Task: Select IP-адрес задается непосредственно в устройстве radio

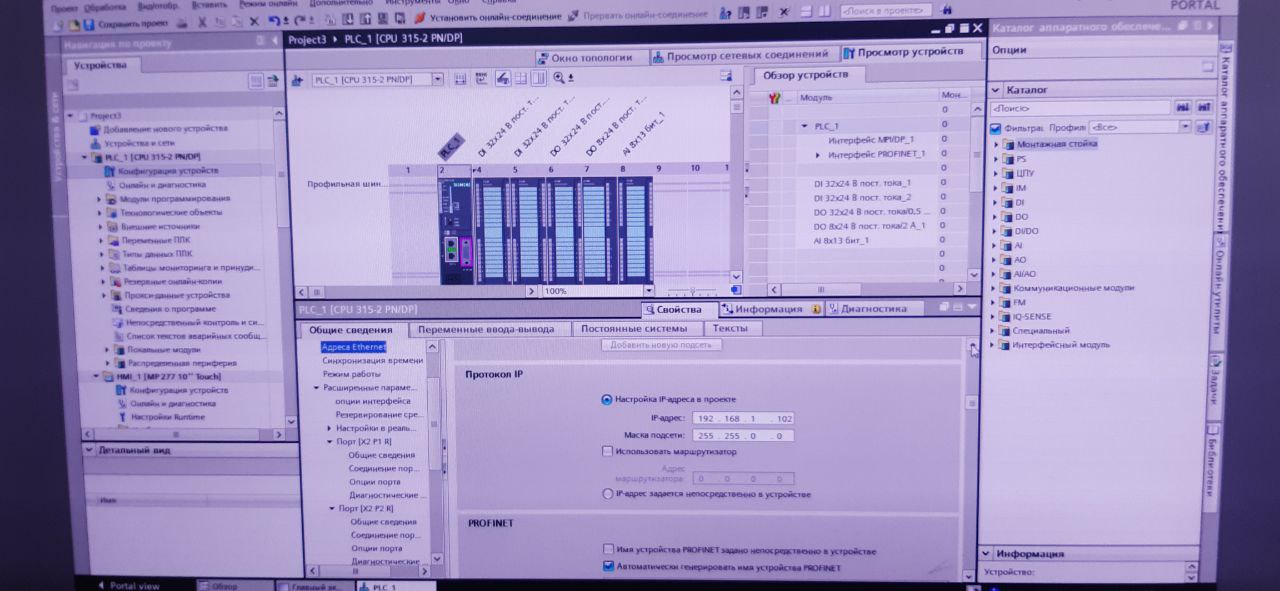Action: click(607, 494)
